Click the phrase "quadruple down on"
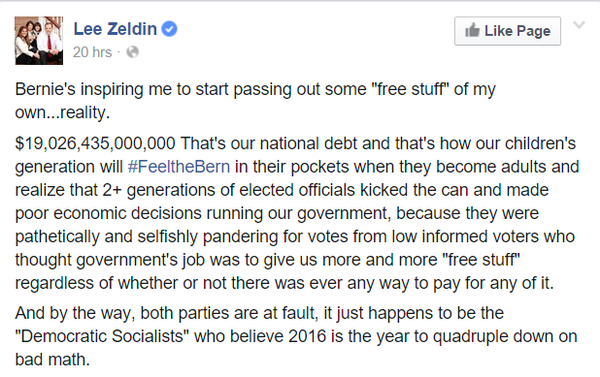Viewport: 600px width, 377px height. pos(505,337)
